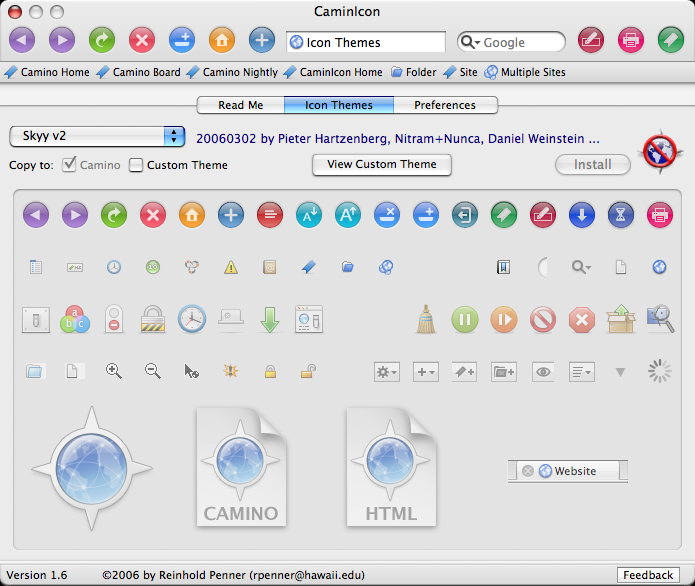The width and height of the screenshot is (695, 586).
Task: Select the large clock preferences icon
Action: pos(192,319)
